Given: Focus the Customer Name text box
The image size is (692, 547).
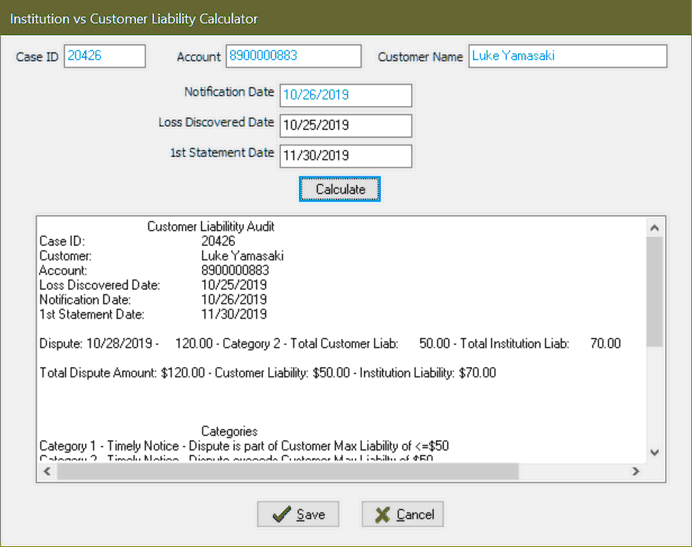Looking at the screenshot, I should point(566,56).
